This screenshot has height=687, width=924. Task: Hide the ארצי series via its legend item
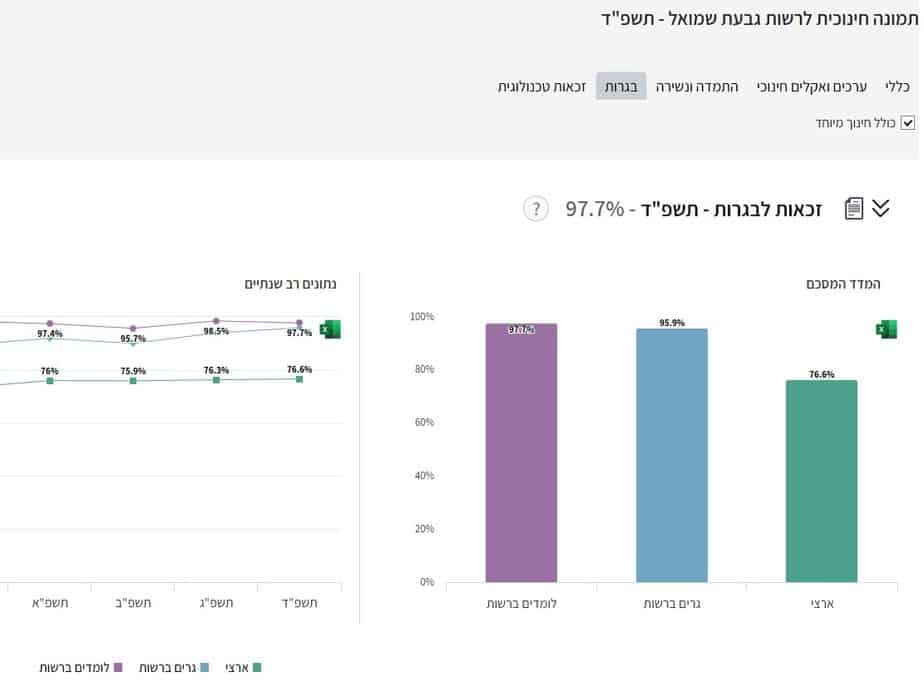(240, 667)
